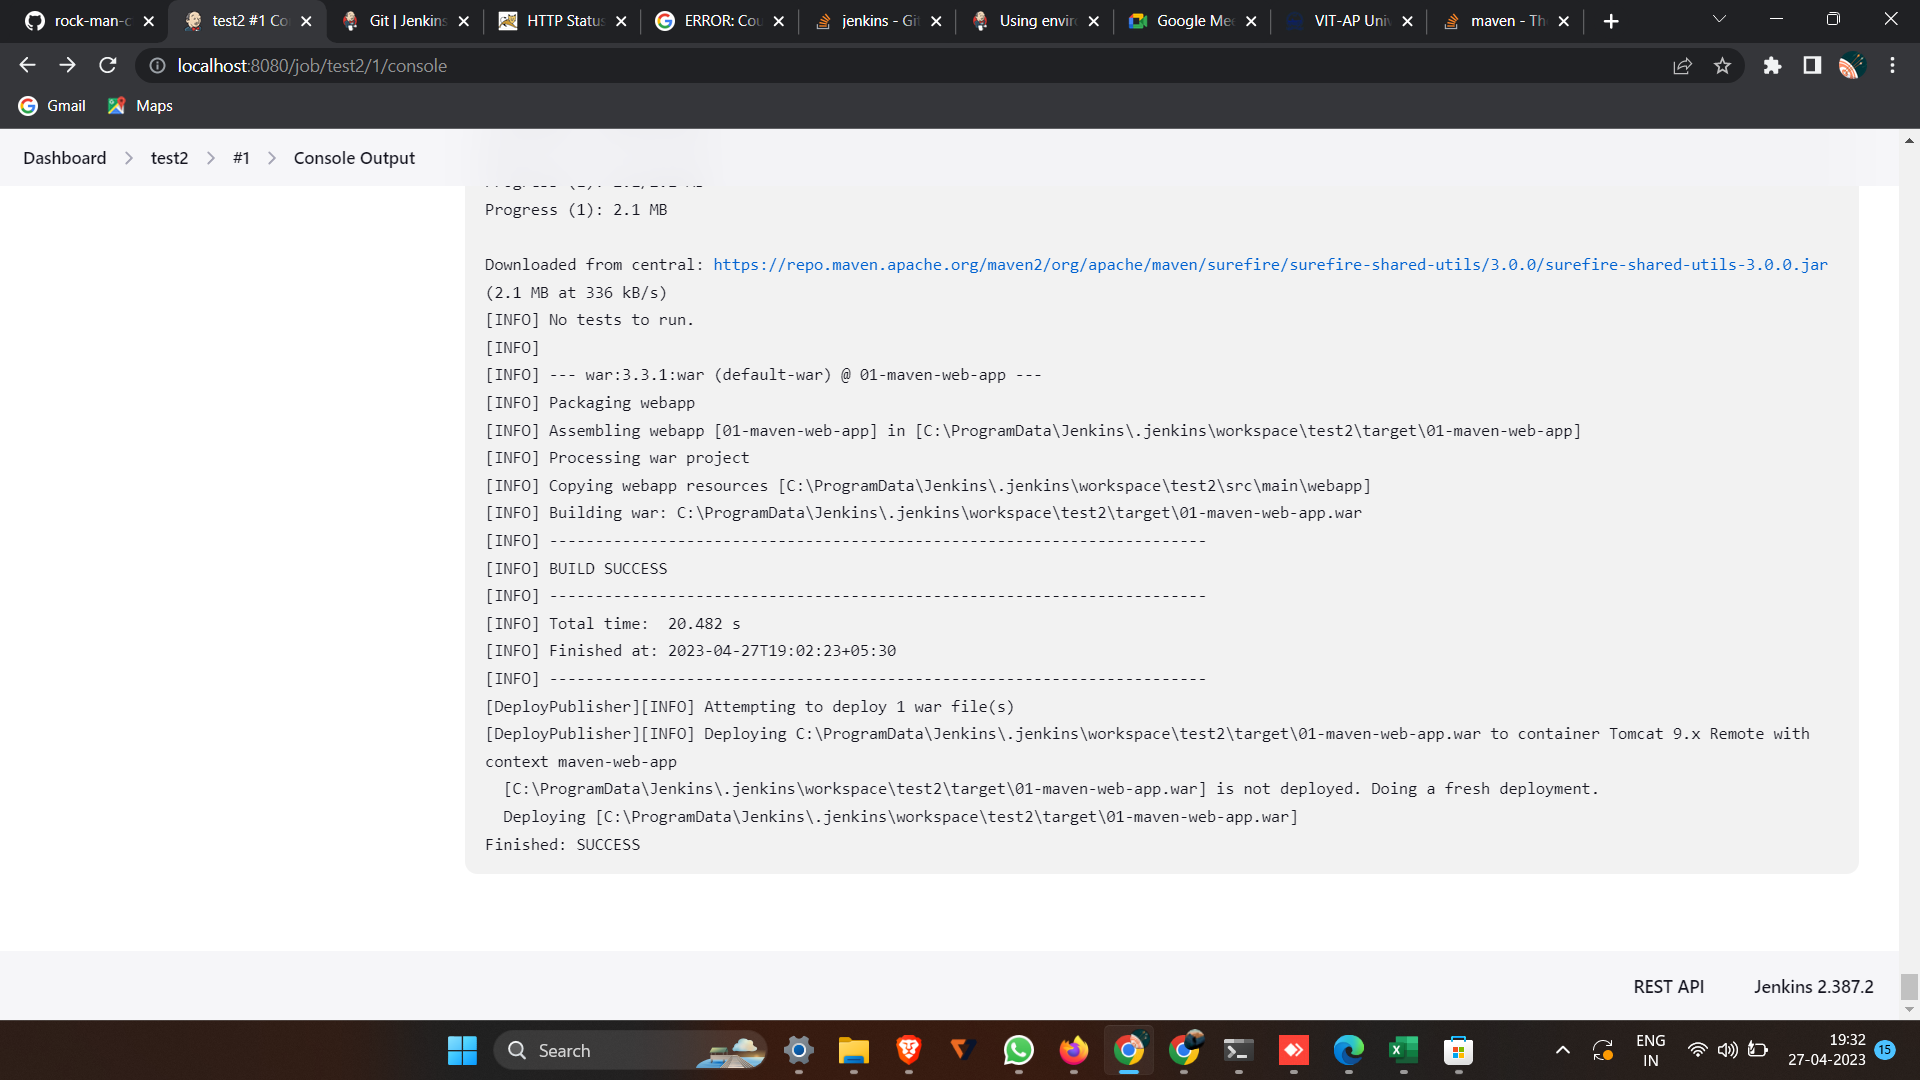Reload the Jenkins console page
The width and height of the screenshot is (1920, 1080).
pos(107,65)
